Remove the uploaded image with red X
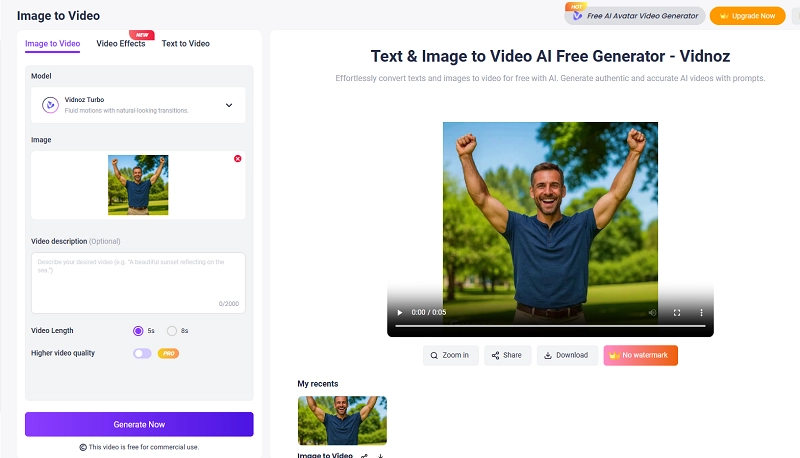This screenshot has height=458, width=800. click(237, 159)
